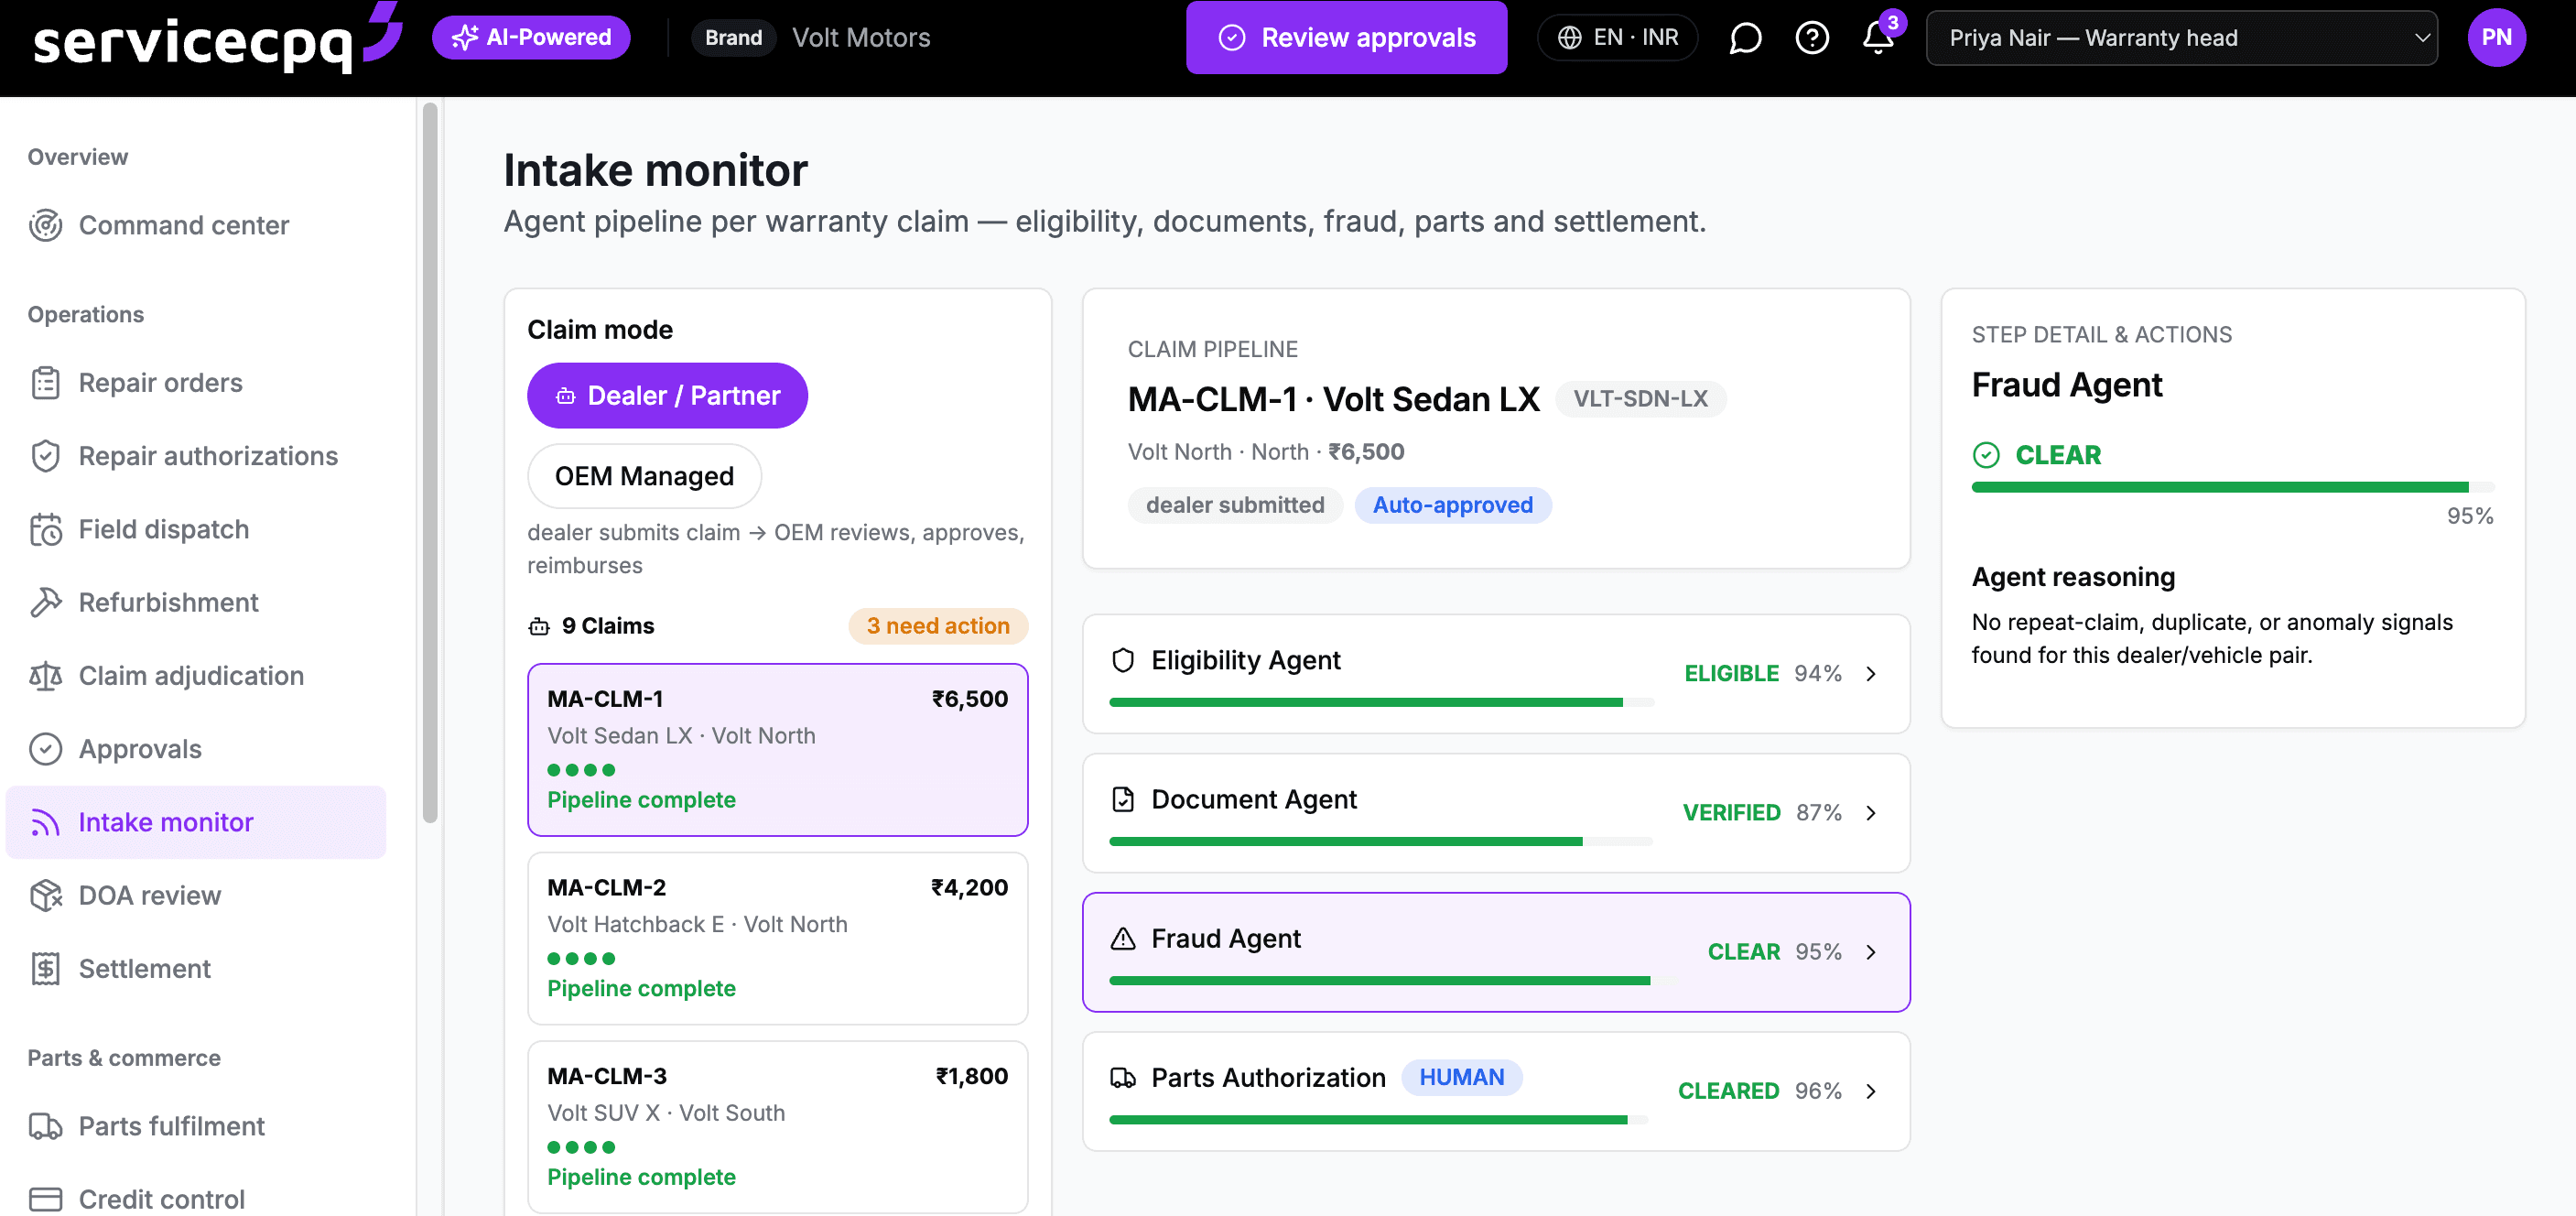
Task: Click the AI-Powered badge
Action: click(531, 38)
